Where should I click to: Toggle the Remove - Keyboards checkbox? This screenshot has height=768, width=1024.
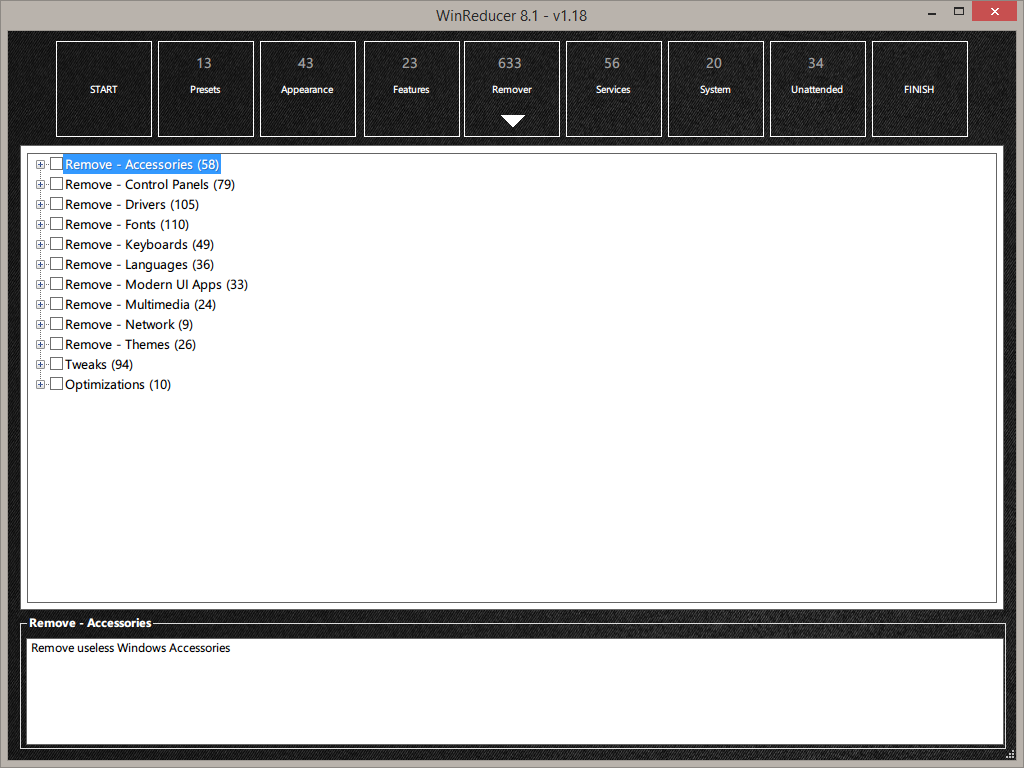point(57,244)
